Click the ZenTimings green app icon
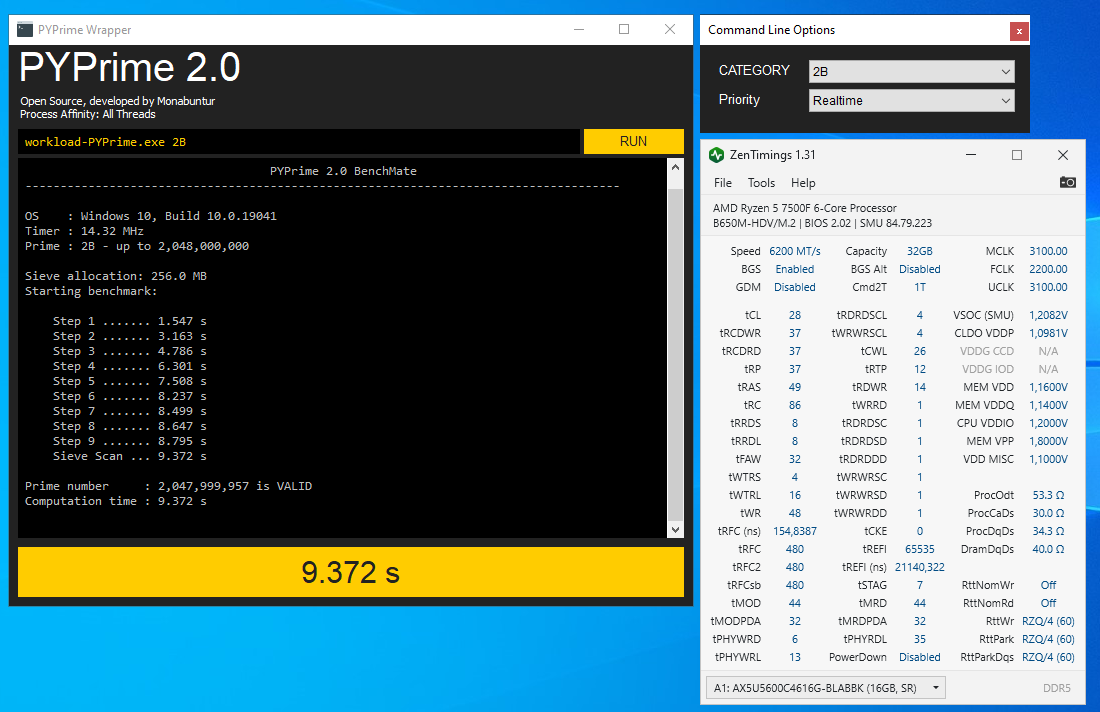 716,155
